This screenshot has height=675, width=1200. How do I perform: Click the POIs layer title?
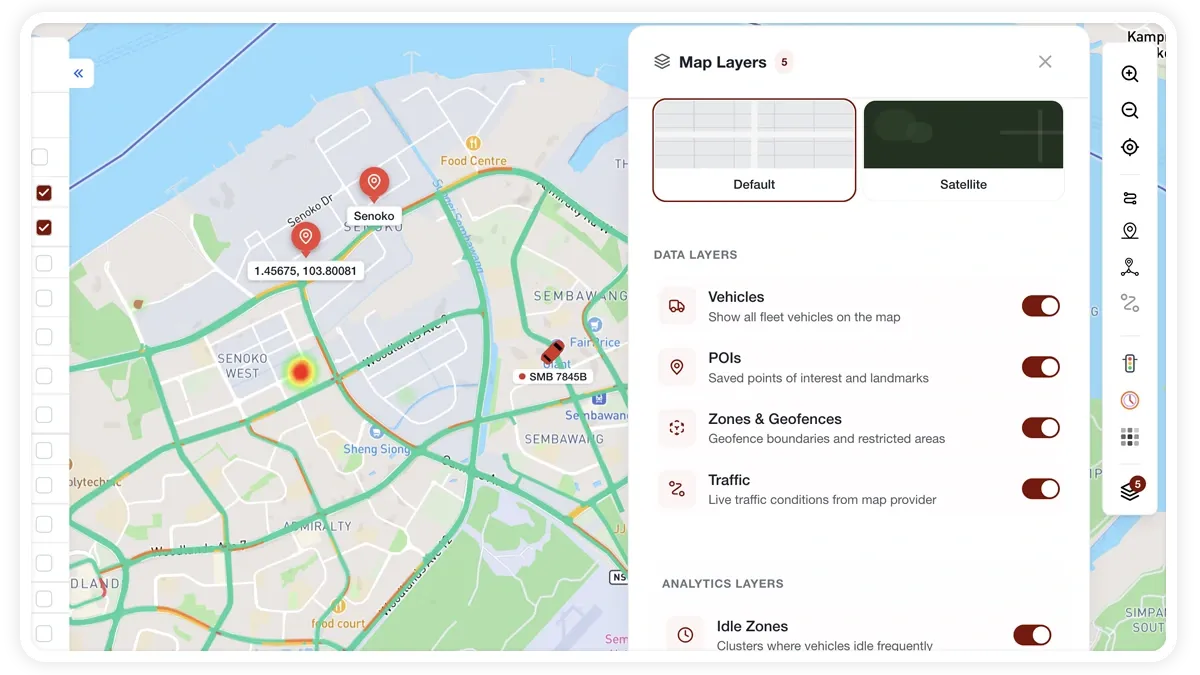(x=724, y=358)
